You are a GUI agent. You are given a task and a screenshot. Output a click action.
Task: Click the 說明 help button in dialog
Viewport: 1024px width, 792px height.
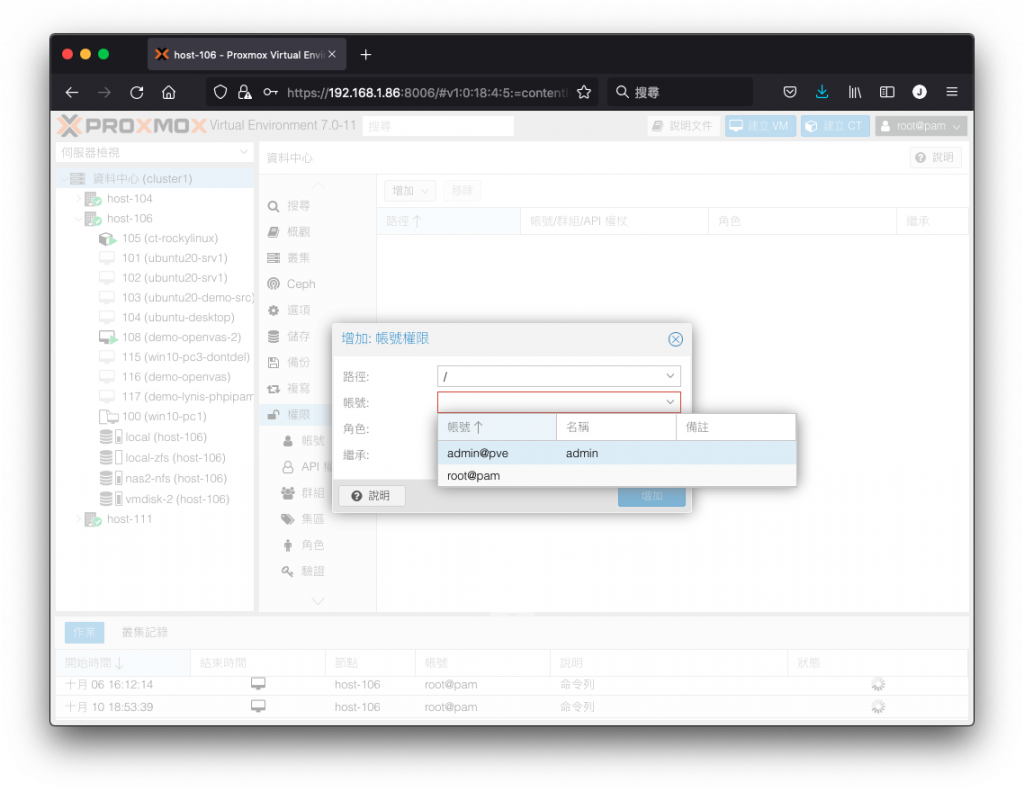coord(372,496)
